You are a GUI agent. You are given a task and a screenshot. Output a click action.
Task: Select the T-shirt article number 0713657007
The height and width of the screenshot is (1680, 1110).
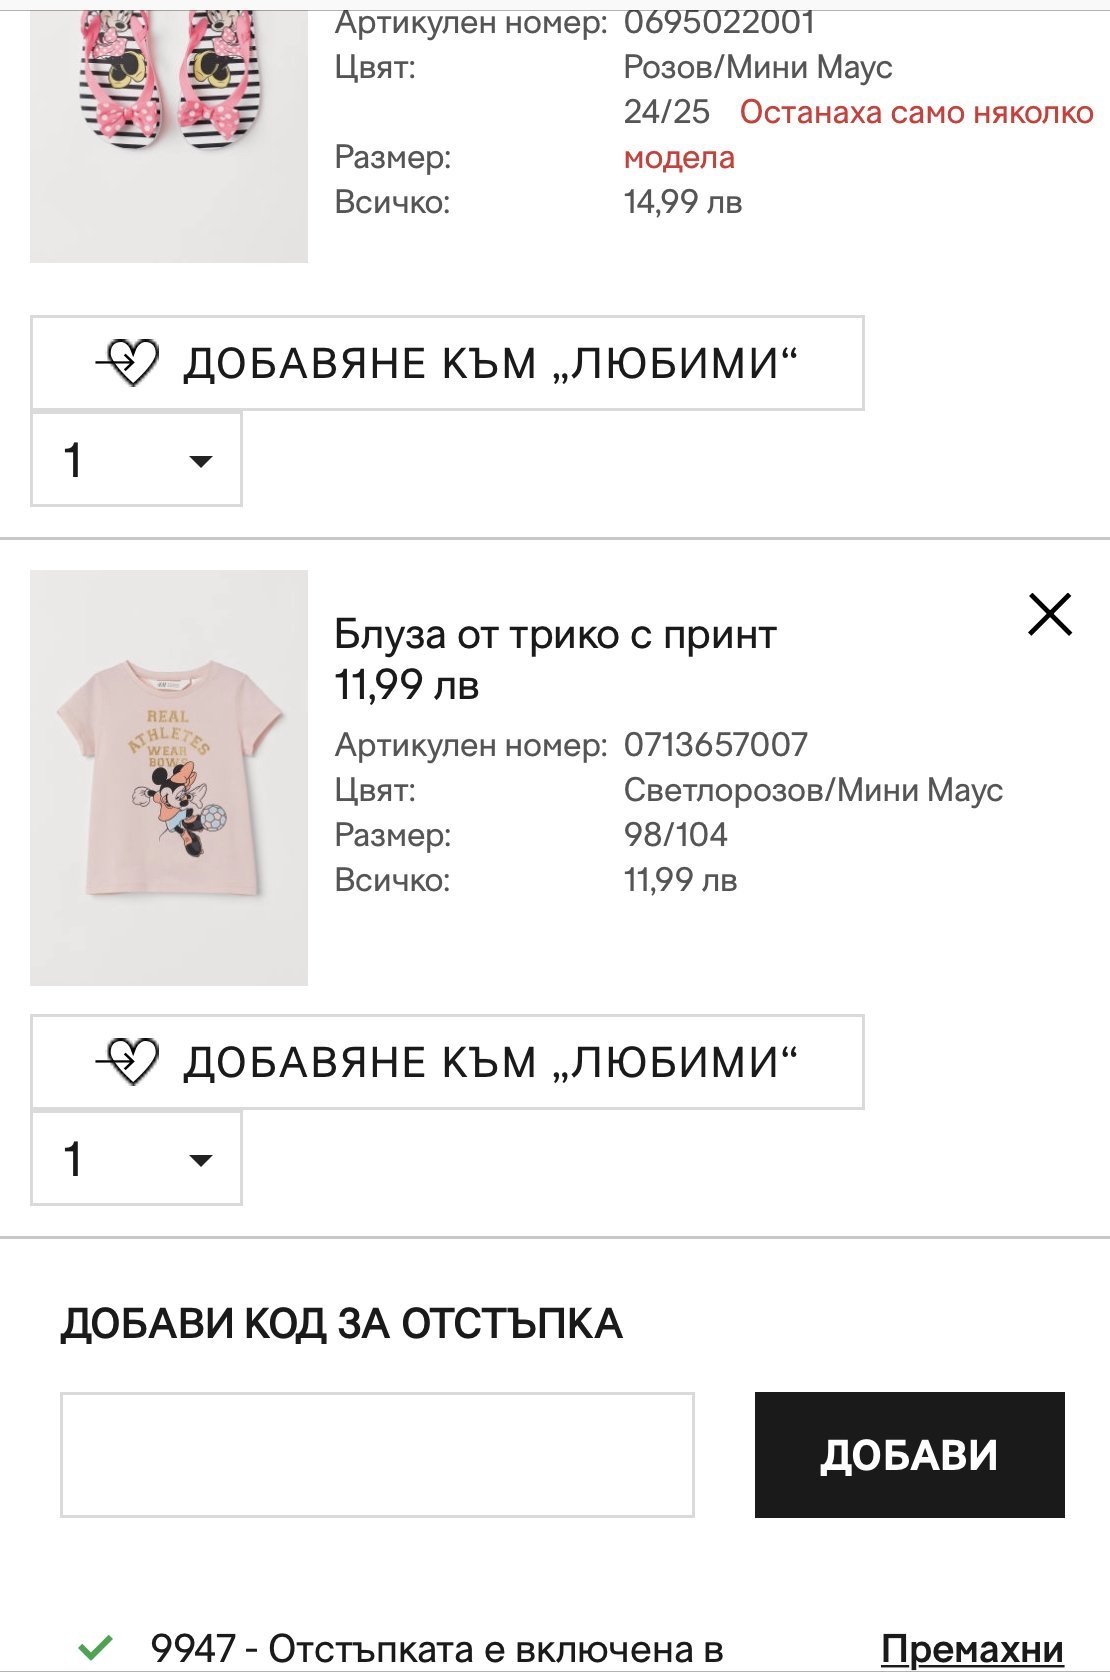715,745
